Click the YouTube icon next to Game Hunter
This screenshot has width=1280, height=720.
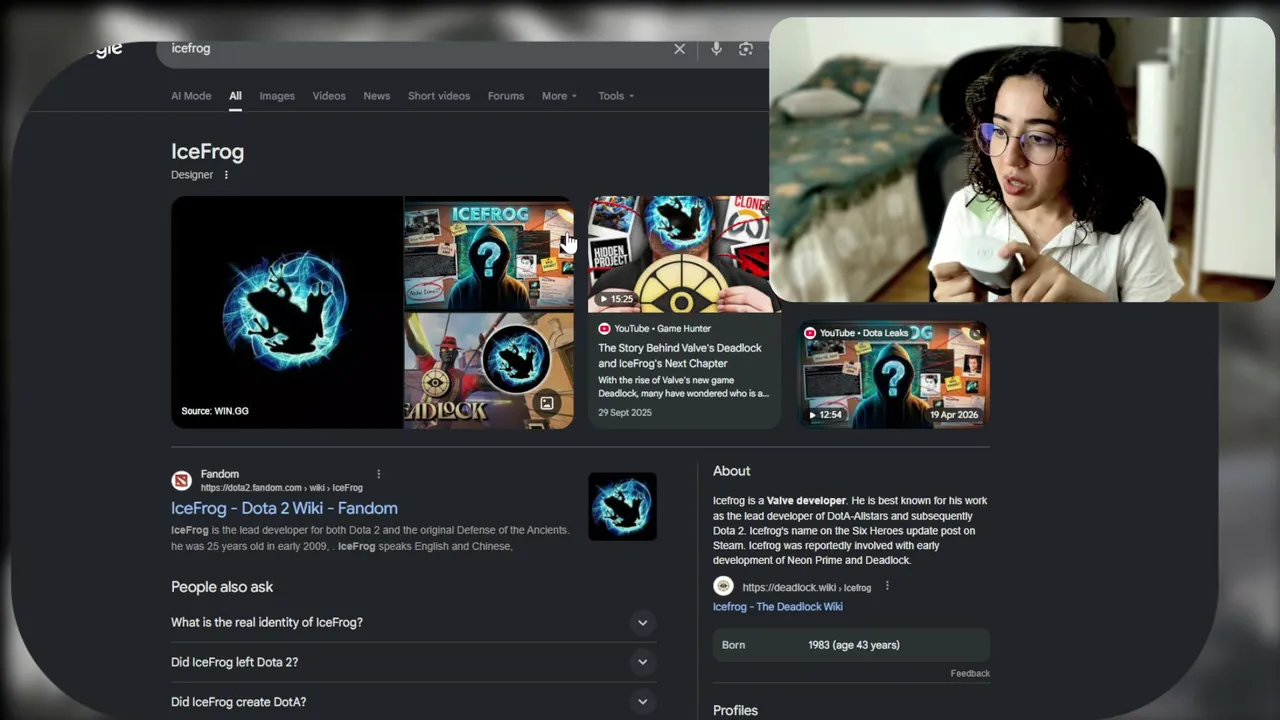[x=604, y=328]
